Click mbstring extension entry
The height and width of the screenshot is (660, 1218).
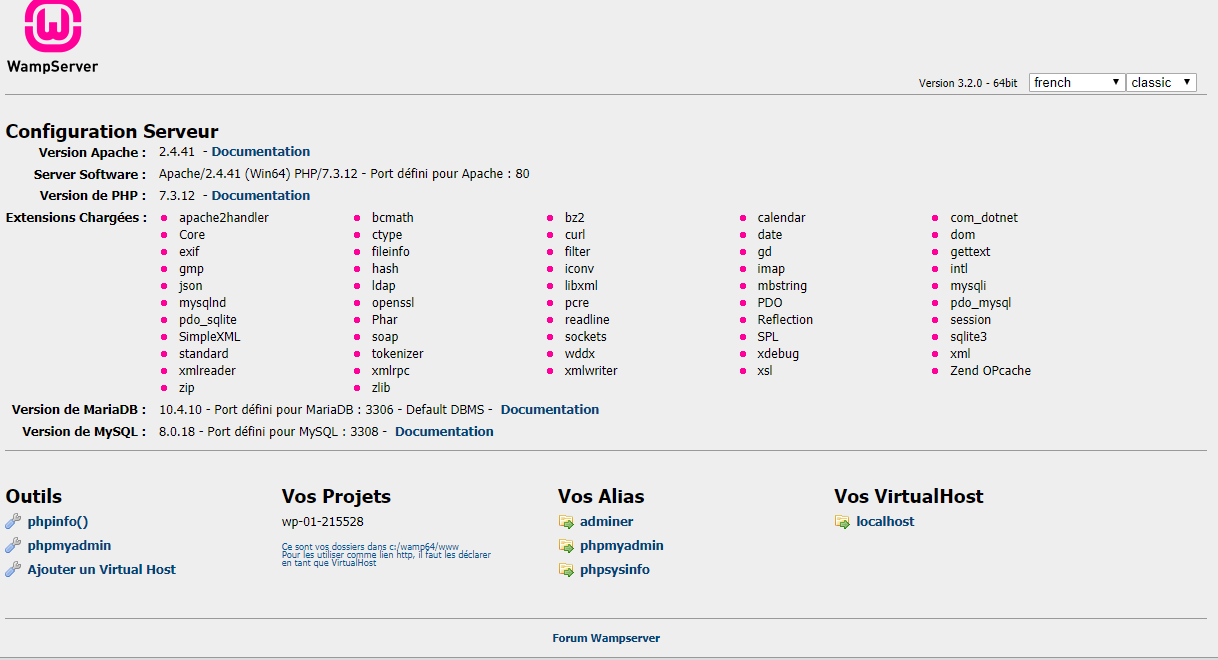(x=782, y=286)
